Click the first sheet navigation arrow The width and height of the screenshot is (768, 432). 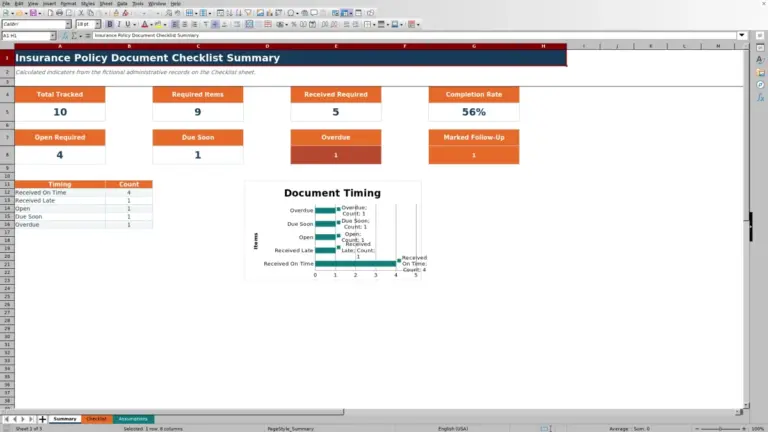pos(6,419)
